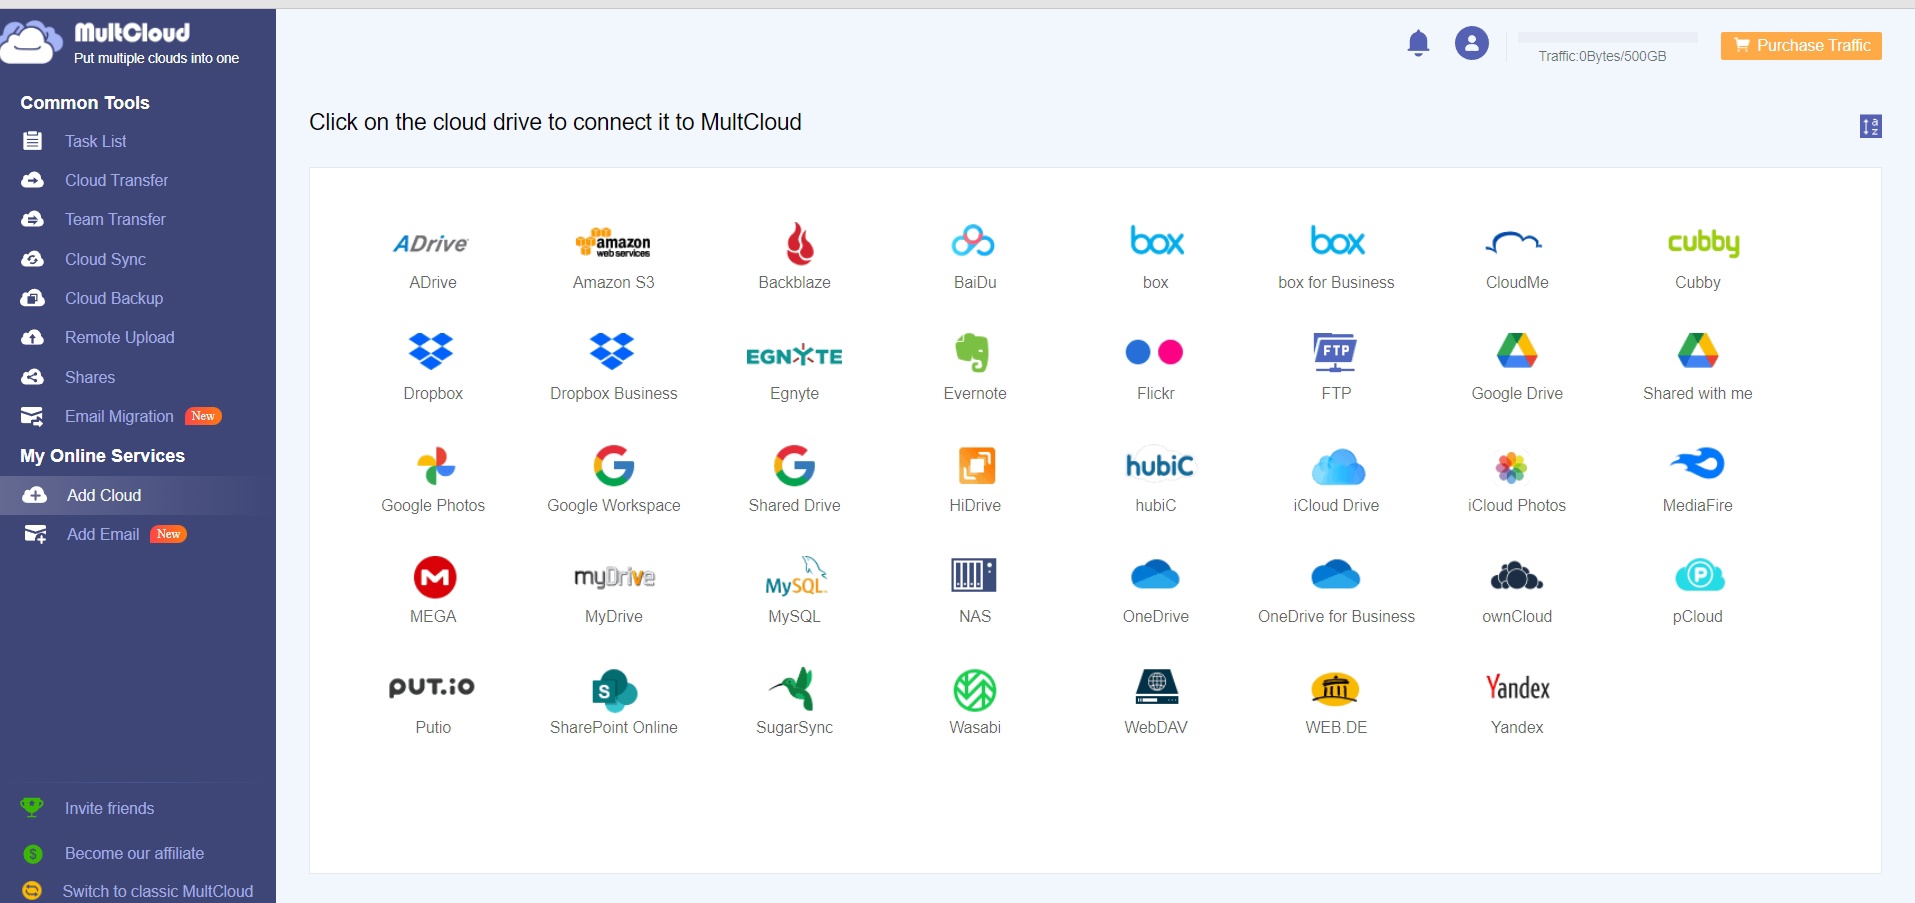Connect Wasabi storage

[x=974, y=690]
